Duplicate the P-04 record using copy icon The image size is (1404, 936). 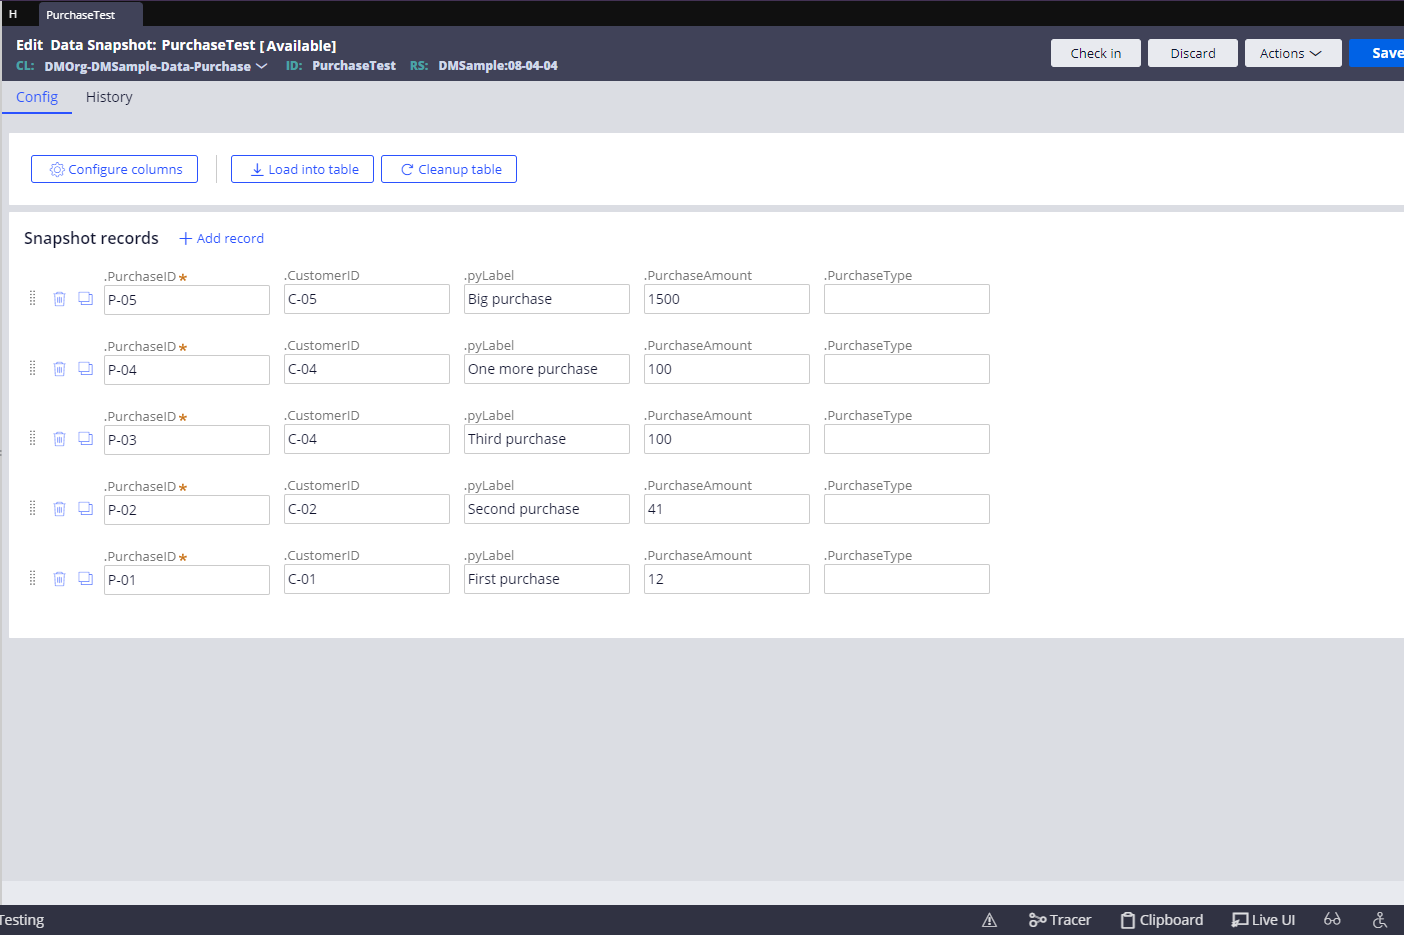pyautogui.click(x=86, y=369)
